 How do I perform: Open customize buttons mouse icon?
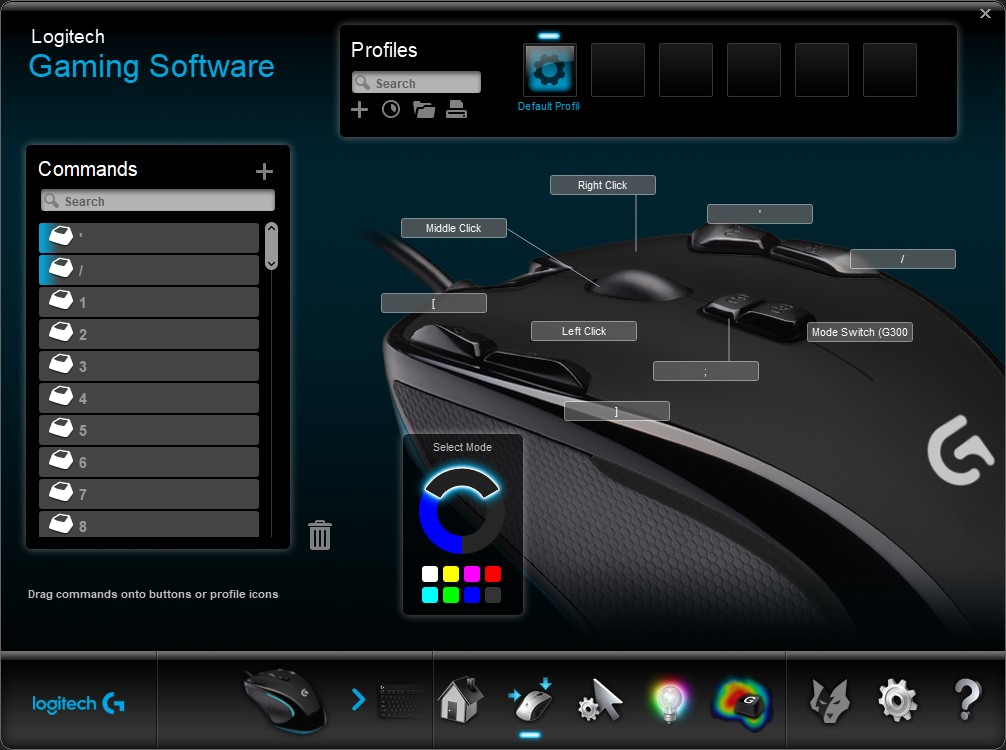[531, 699]
